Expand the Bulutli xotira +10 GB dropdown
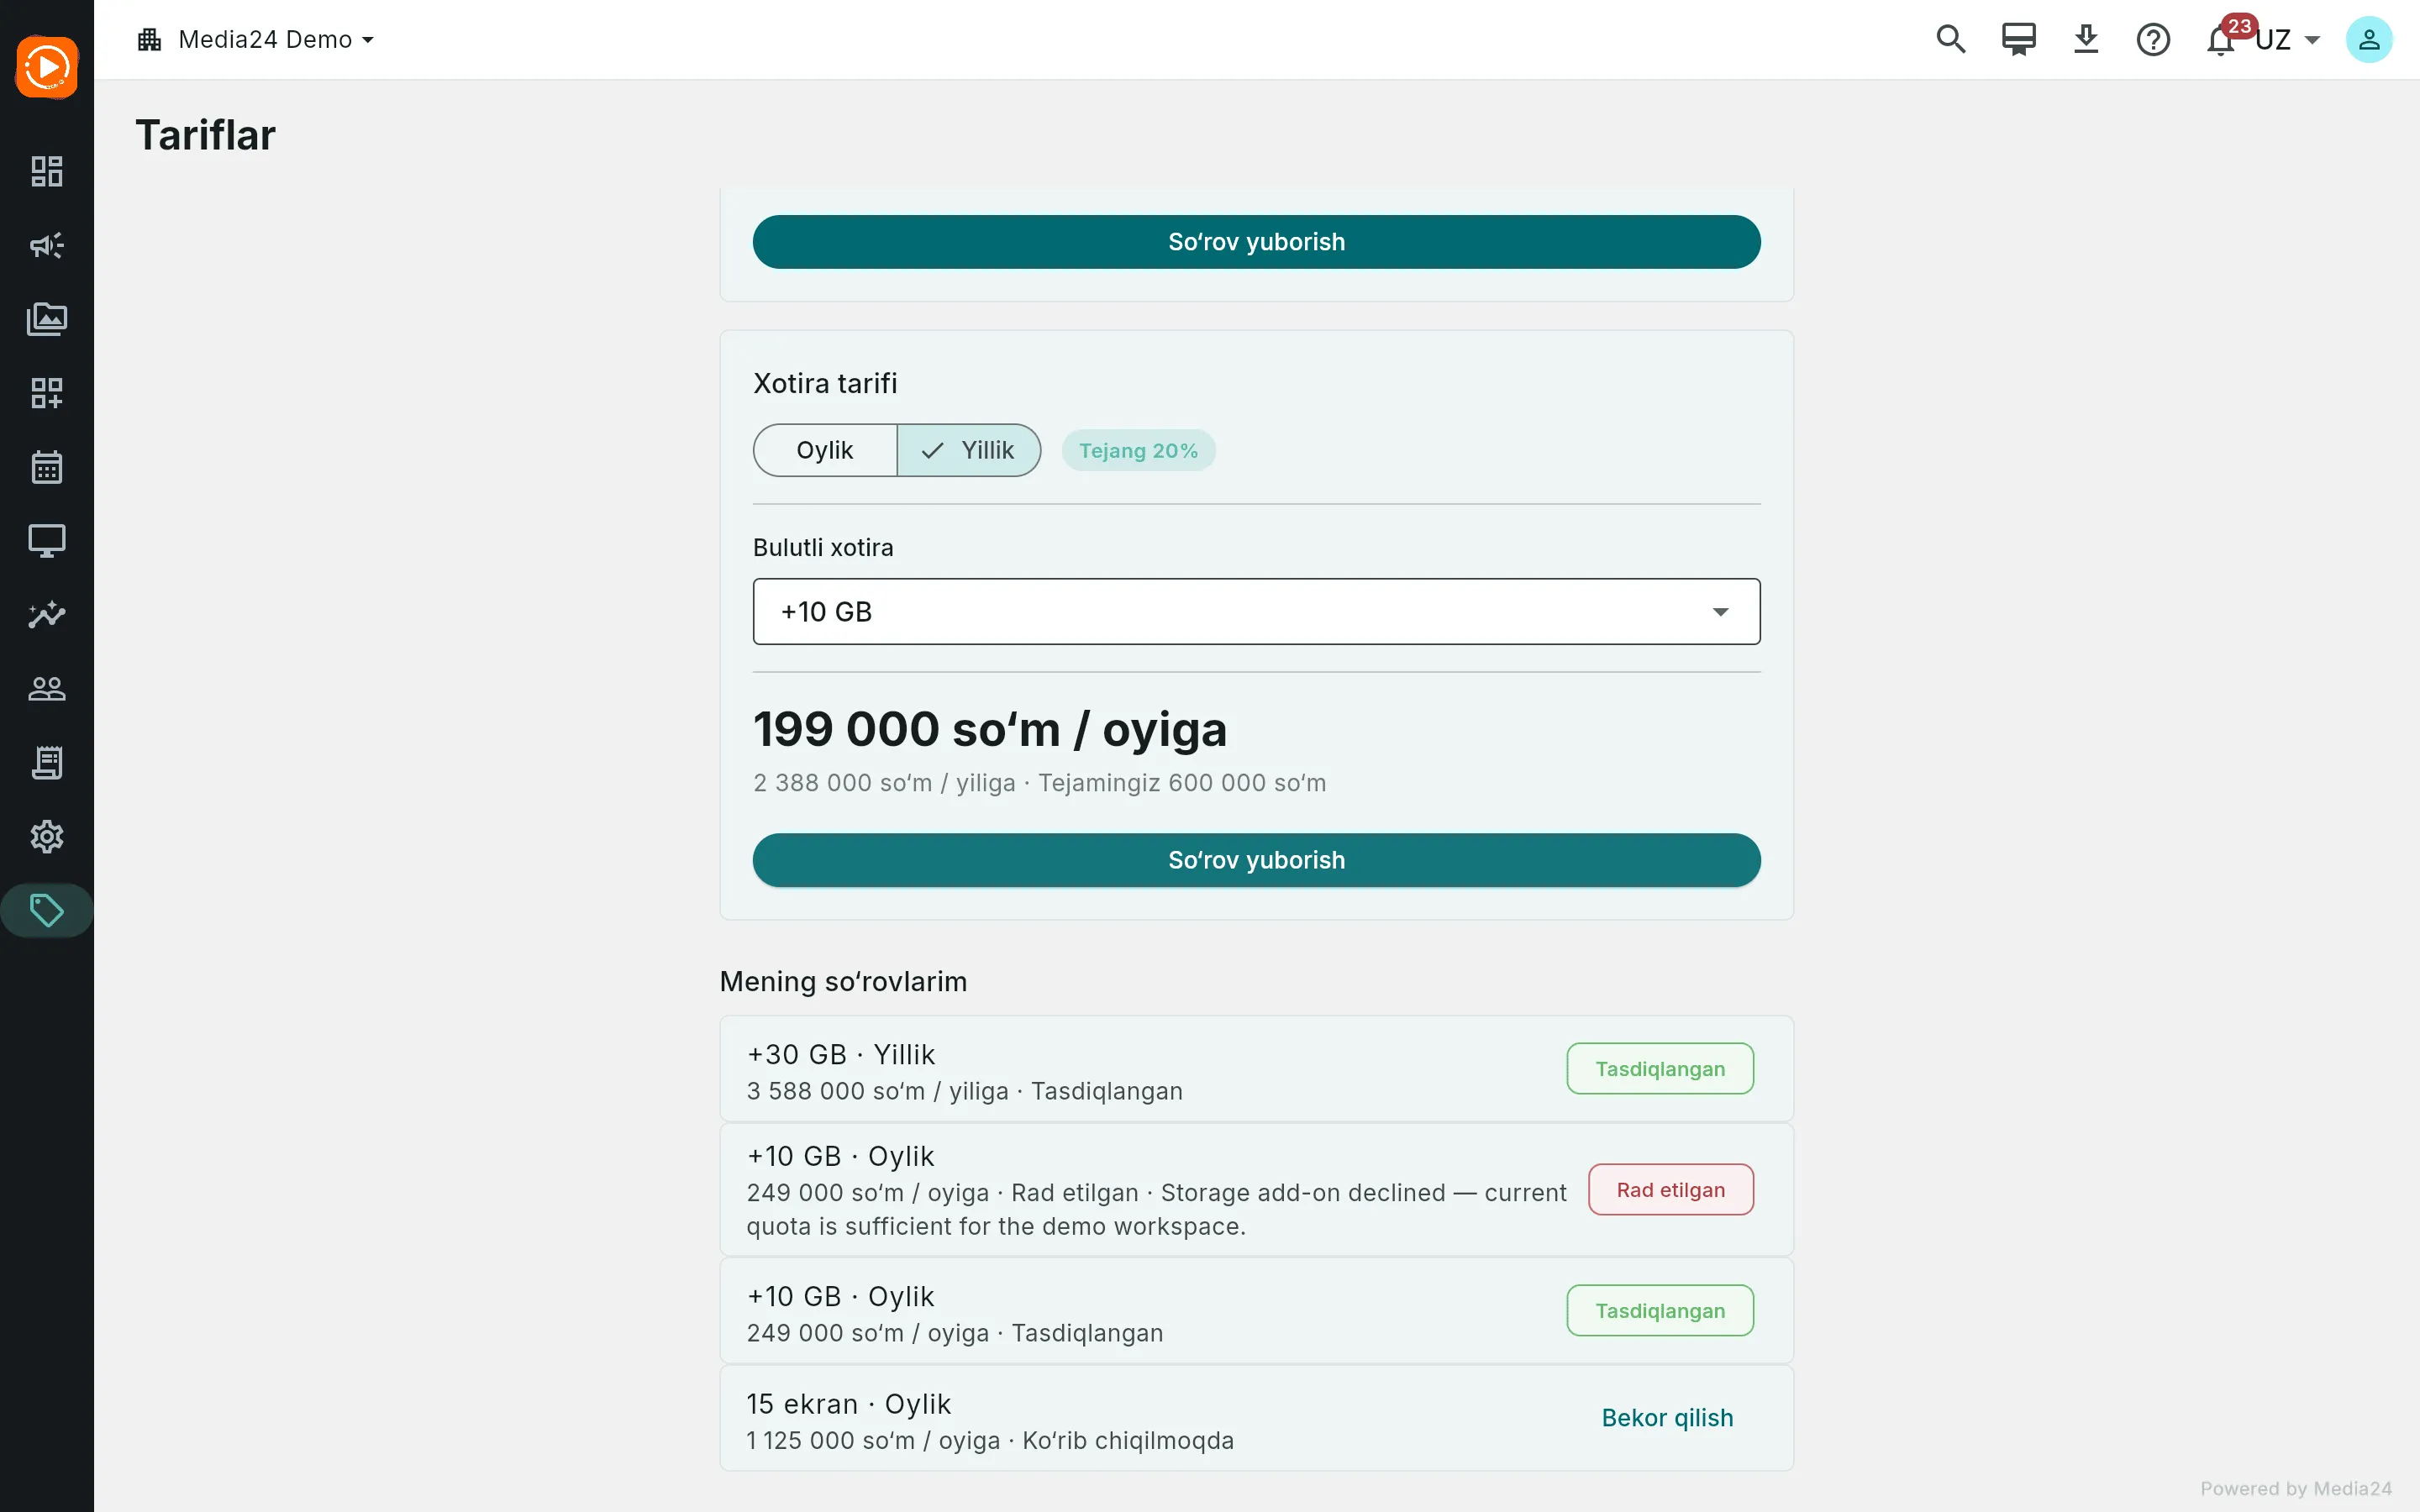The height and width of the screenshot is (1512, 2420). [1256, 611]
